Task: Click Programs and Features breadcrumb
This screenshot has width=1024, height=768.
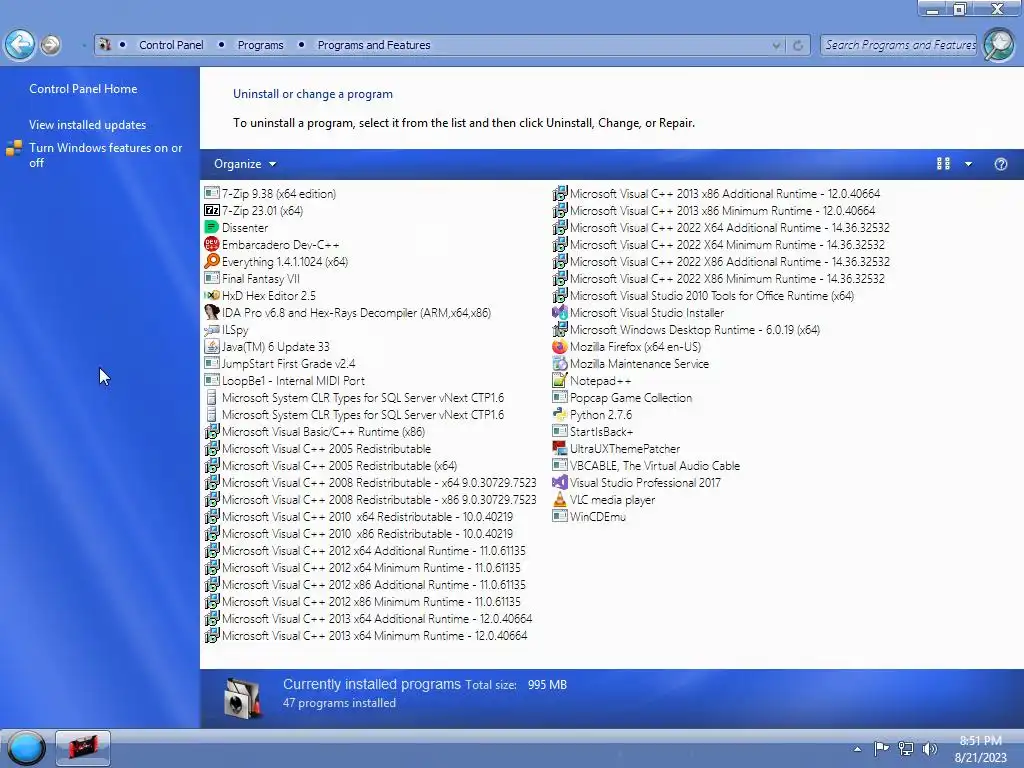Action: point(374,45)
